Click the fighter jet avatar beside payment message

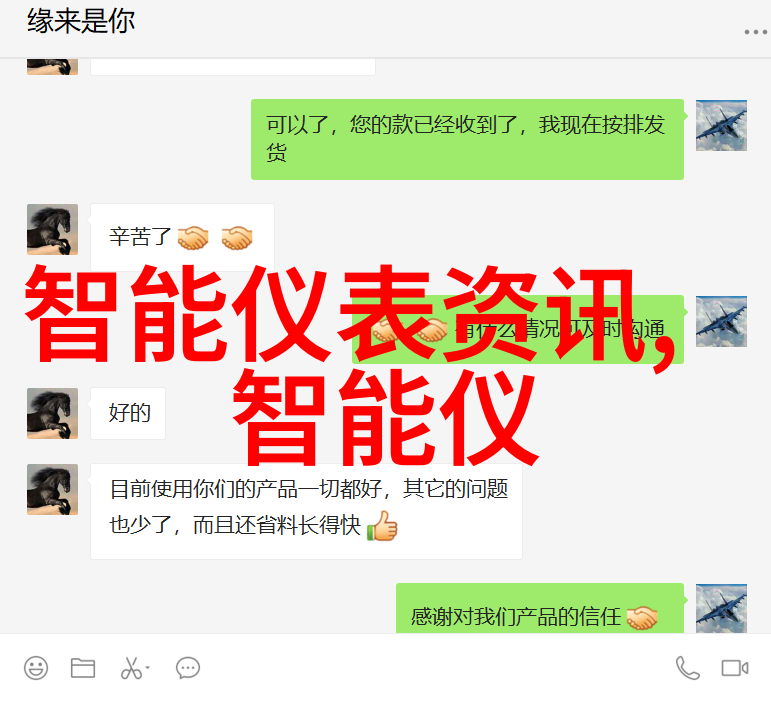(721, 125)
